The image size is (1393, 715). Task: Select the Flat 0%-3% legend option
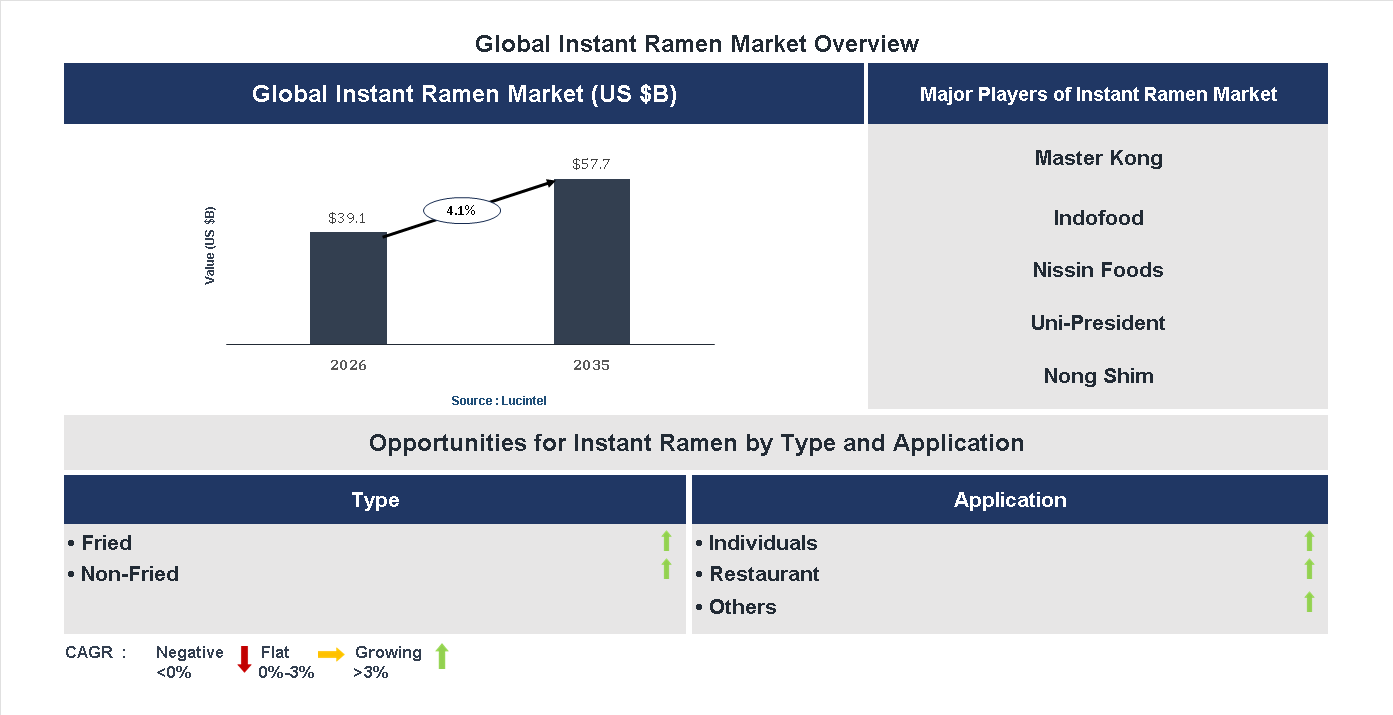[286, 661]
